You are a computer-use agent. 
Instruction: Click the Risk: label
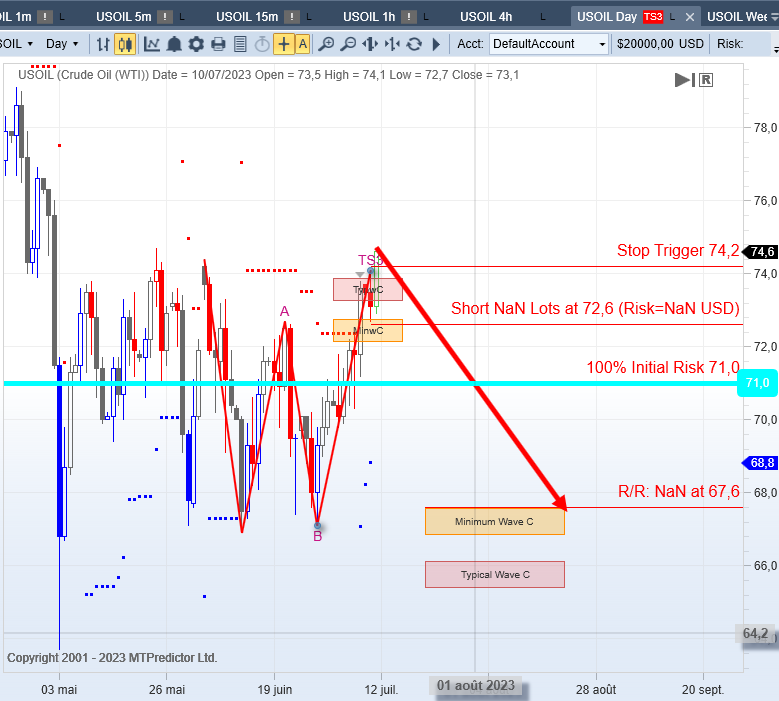pyautogui.click(x=730, y=44)
